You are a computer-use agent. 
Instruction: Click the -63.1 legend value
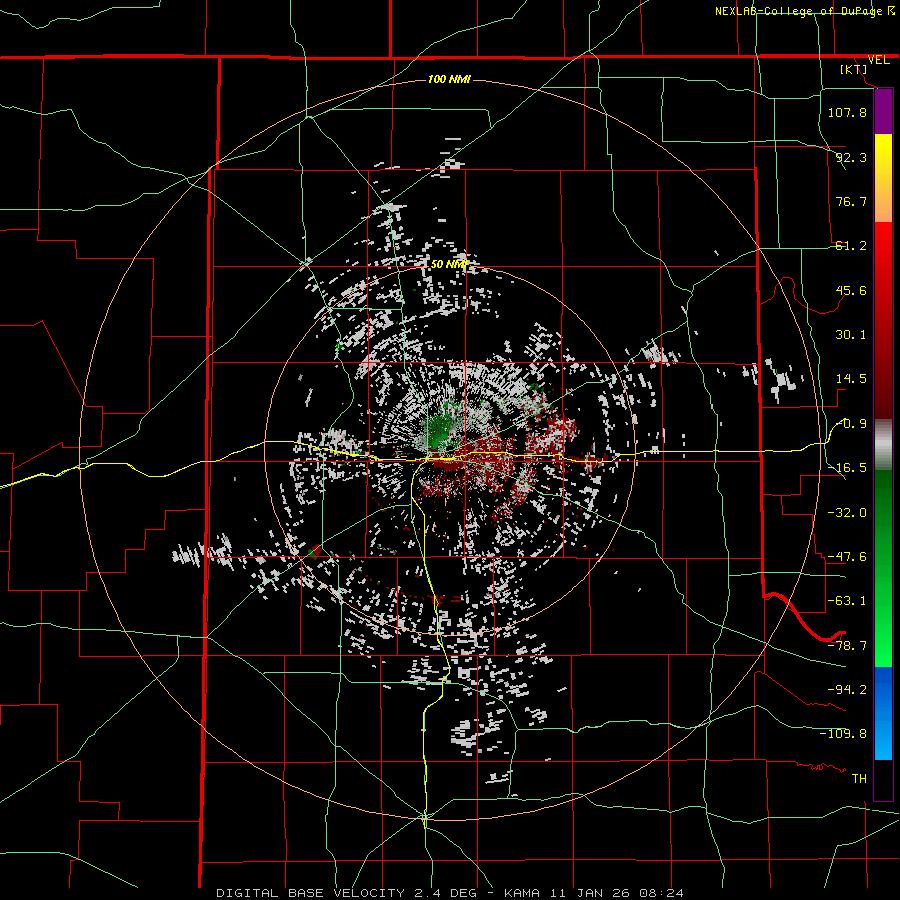tap(847, 601)
